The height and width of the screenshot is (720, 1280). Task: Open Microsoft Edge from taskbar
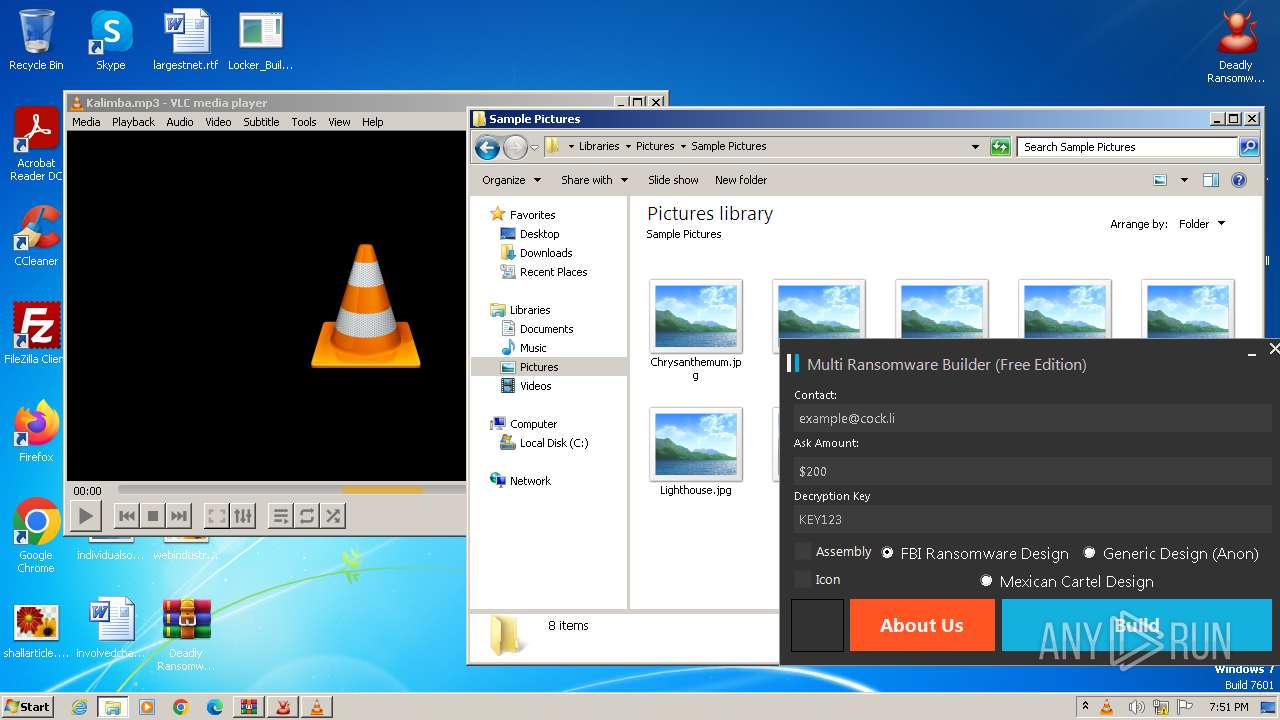click(x=215, y=707)
